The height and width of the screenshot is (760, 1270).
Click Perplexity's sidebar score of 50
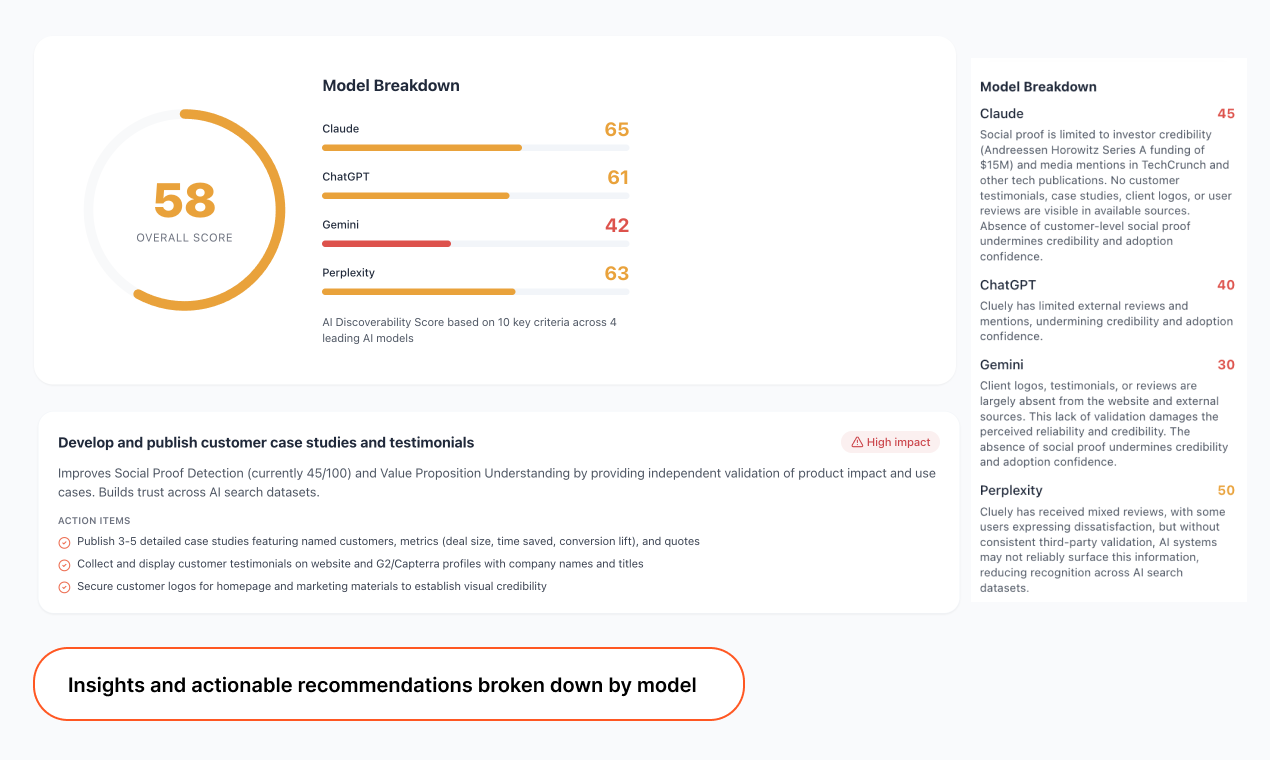[x=1227, y=490]
